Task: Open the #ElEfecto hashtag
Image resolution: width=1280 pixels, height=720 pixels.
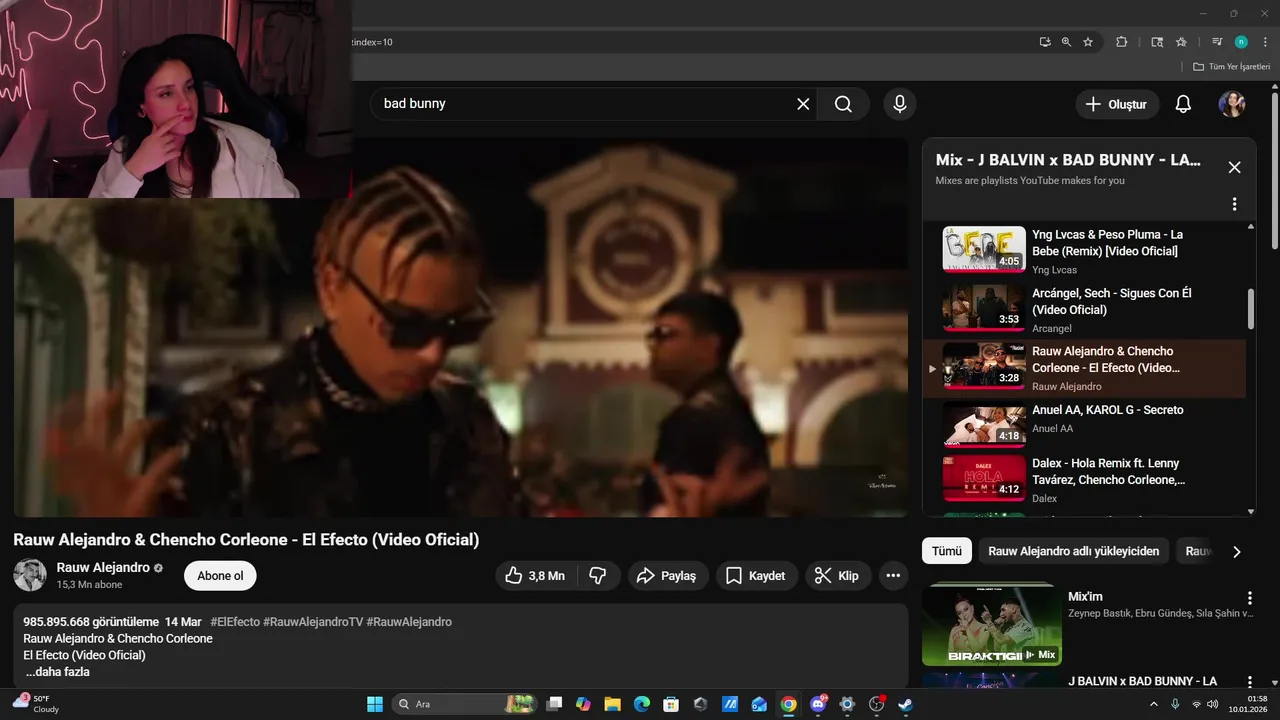Action: click(x=234, y=621)
